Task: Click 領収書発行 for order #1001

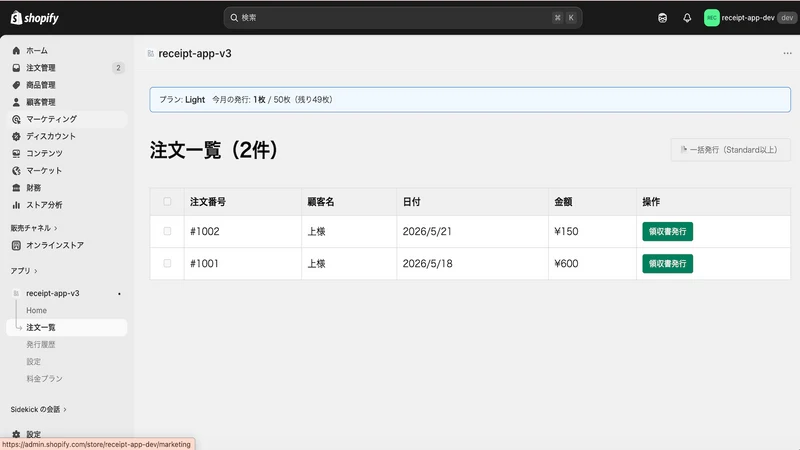Action: (x=667, y=264)
